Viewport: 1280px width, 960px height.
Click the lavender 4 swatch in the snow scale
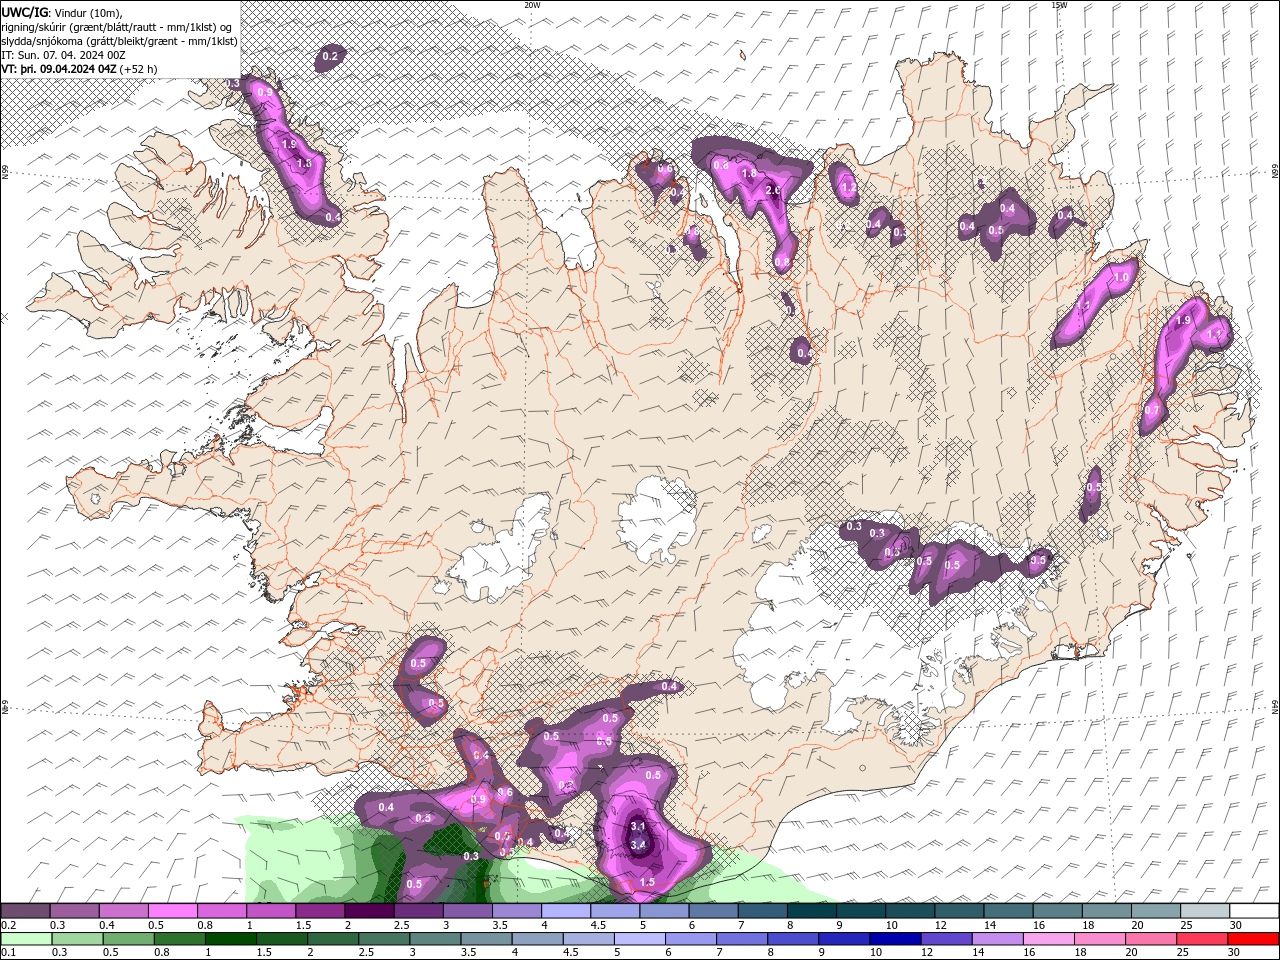(x=565, y=911)
